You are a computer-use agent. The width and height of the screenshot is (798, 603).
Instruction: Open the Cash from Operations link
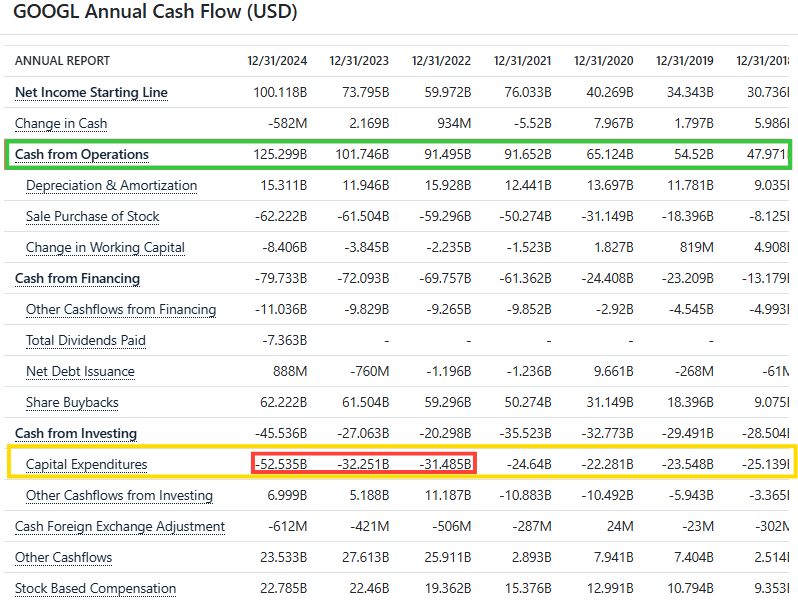(x=82, y=155)
